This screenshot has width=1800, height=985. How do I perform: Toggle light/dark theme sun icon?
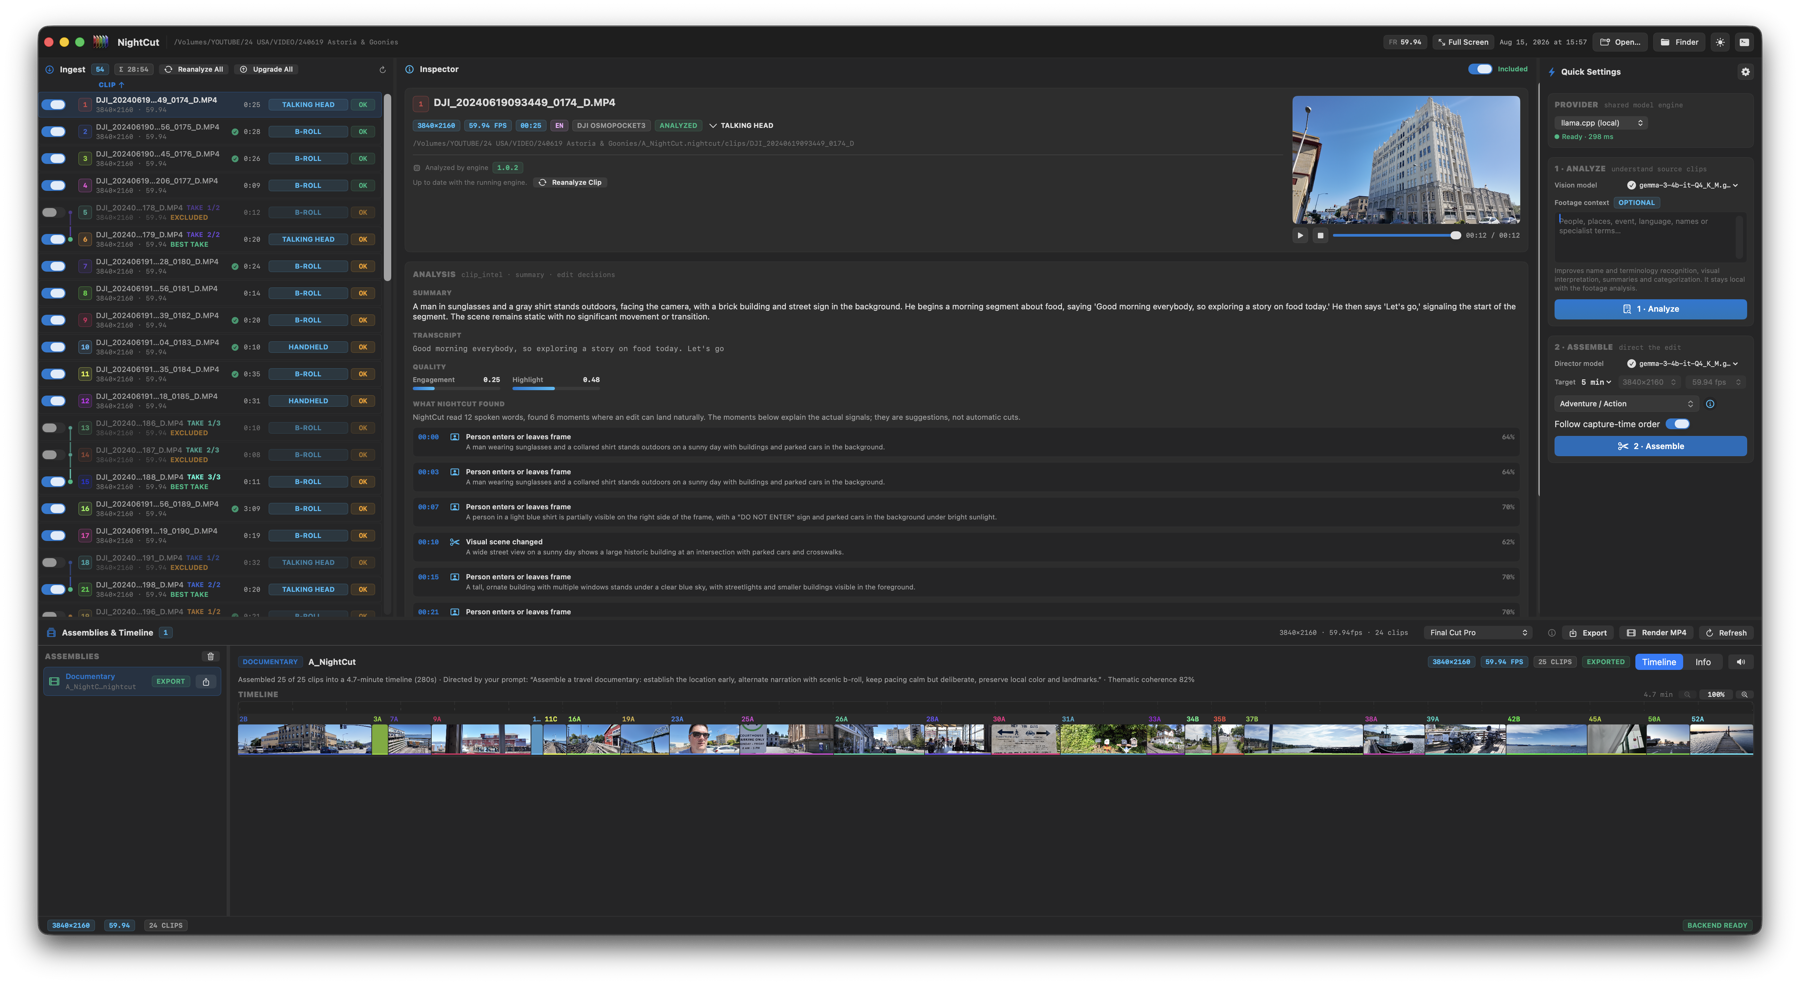tap(1720, 42)
